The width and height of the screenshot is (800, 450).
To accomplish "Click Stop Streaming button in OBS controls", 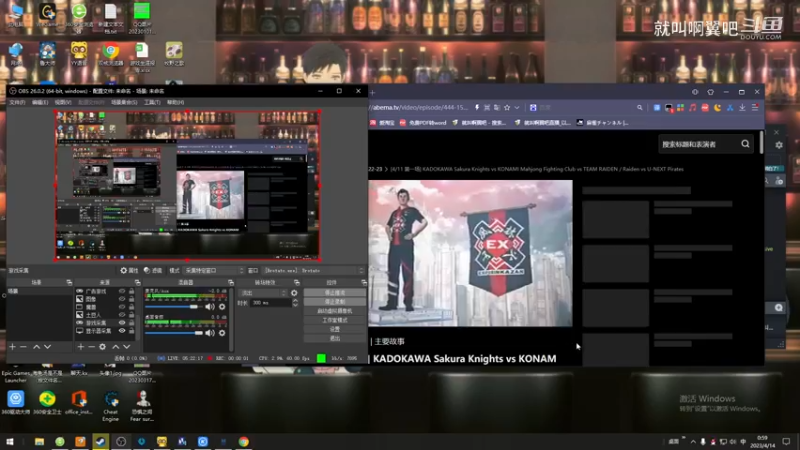I will click(335, 293).
